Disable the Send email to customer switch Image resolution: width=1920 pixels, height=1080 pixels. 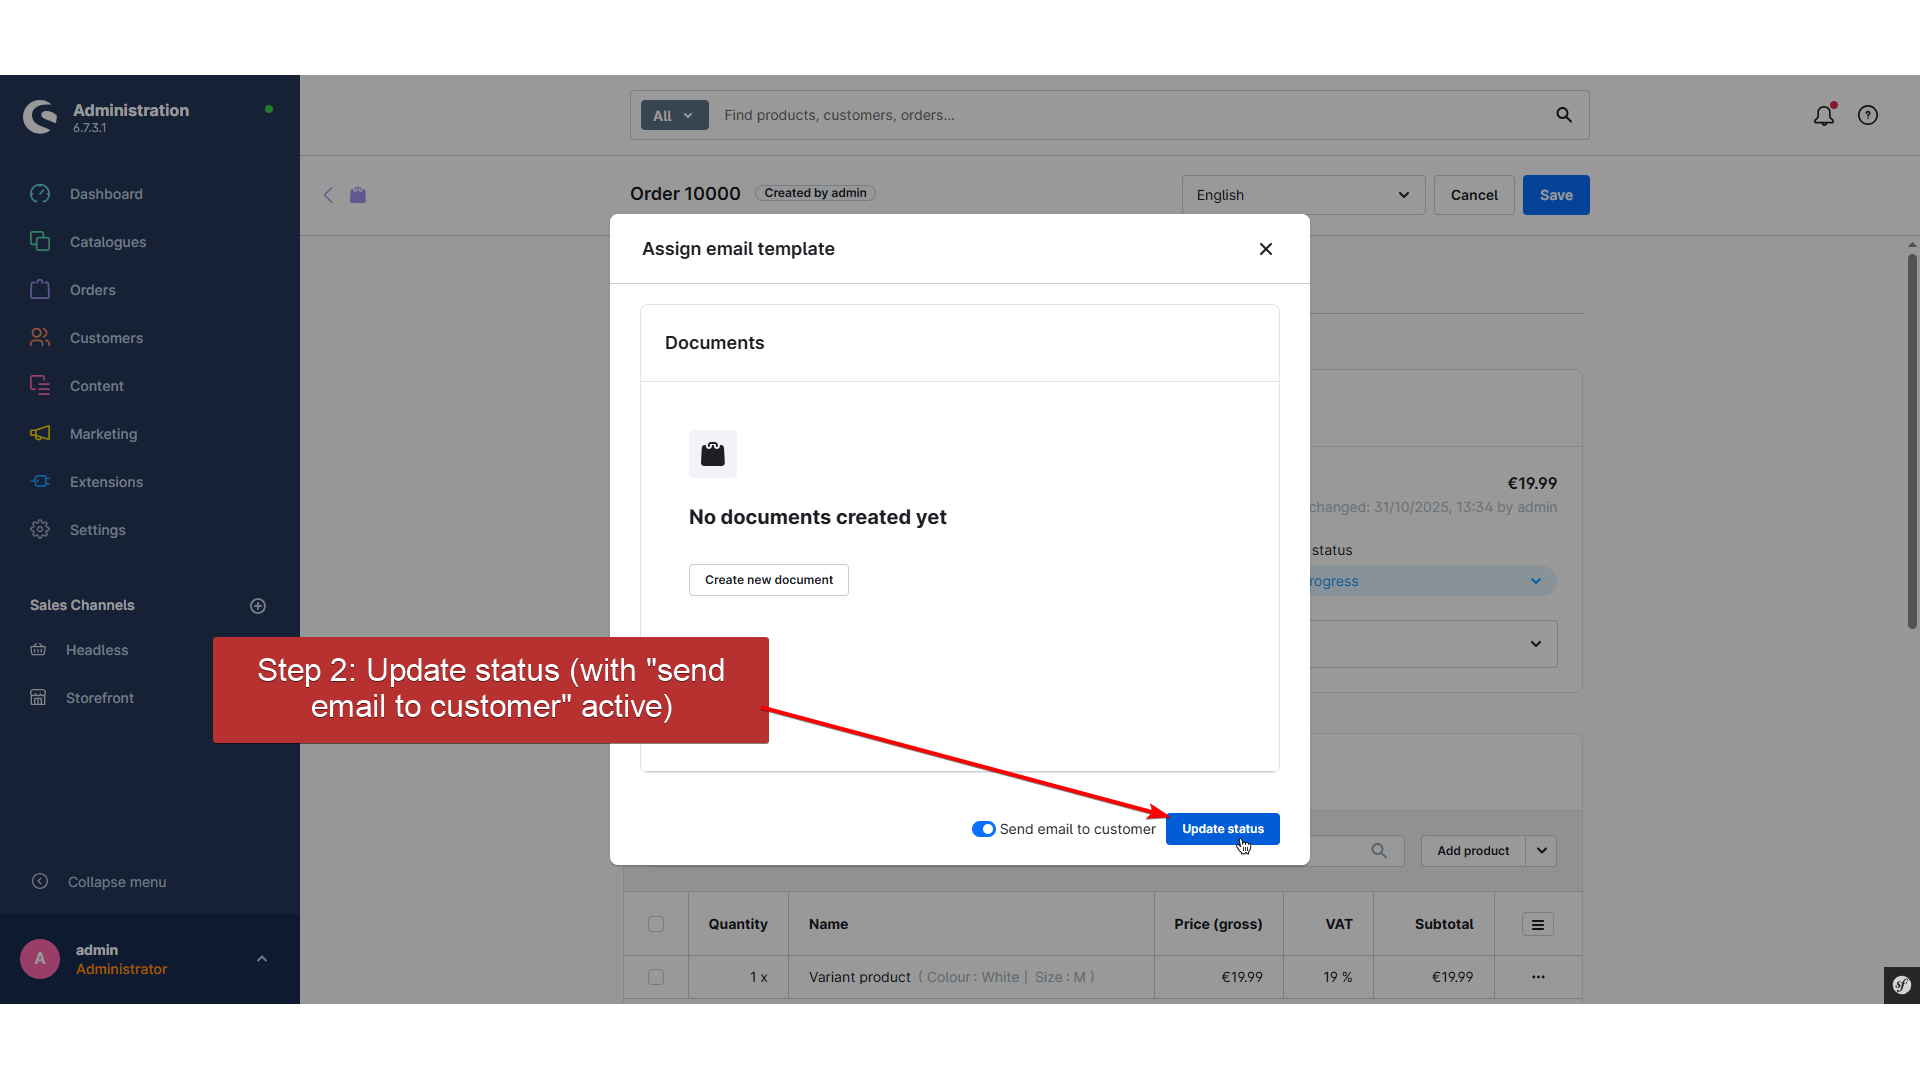coord(983,829)
